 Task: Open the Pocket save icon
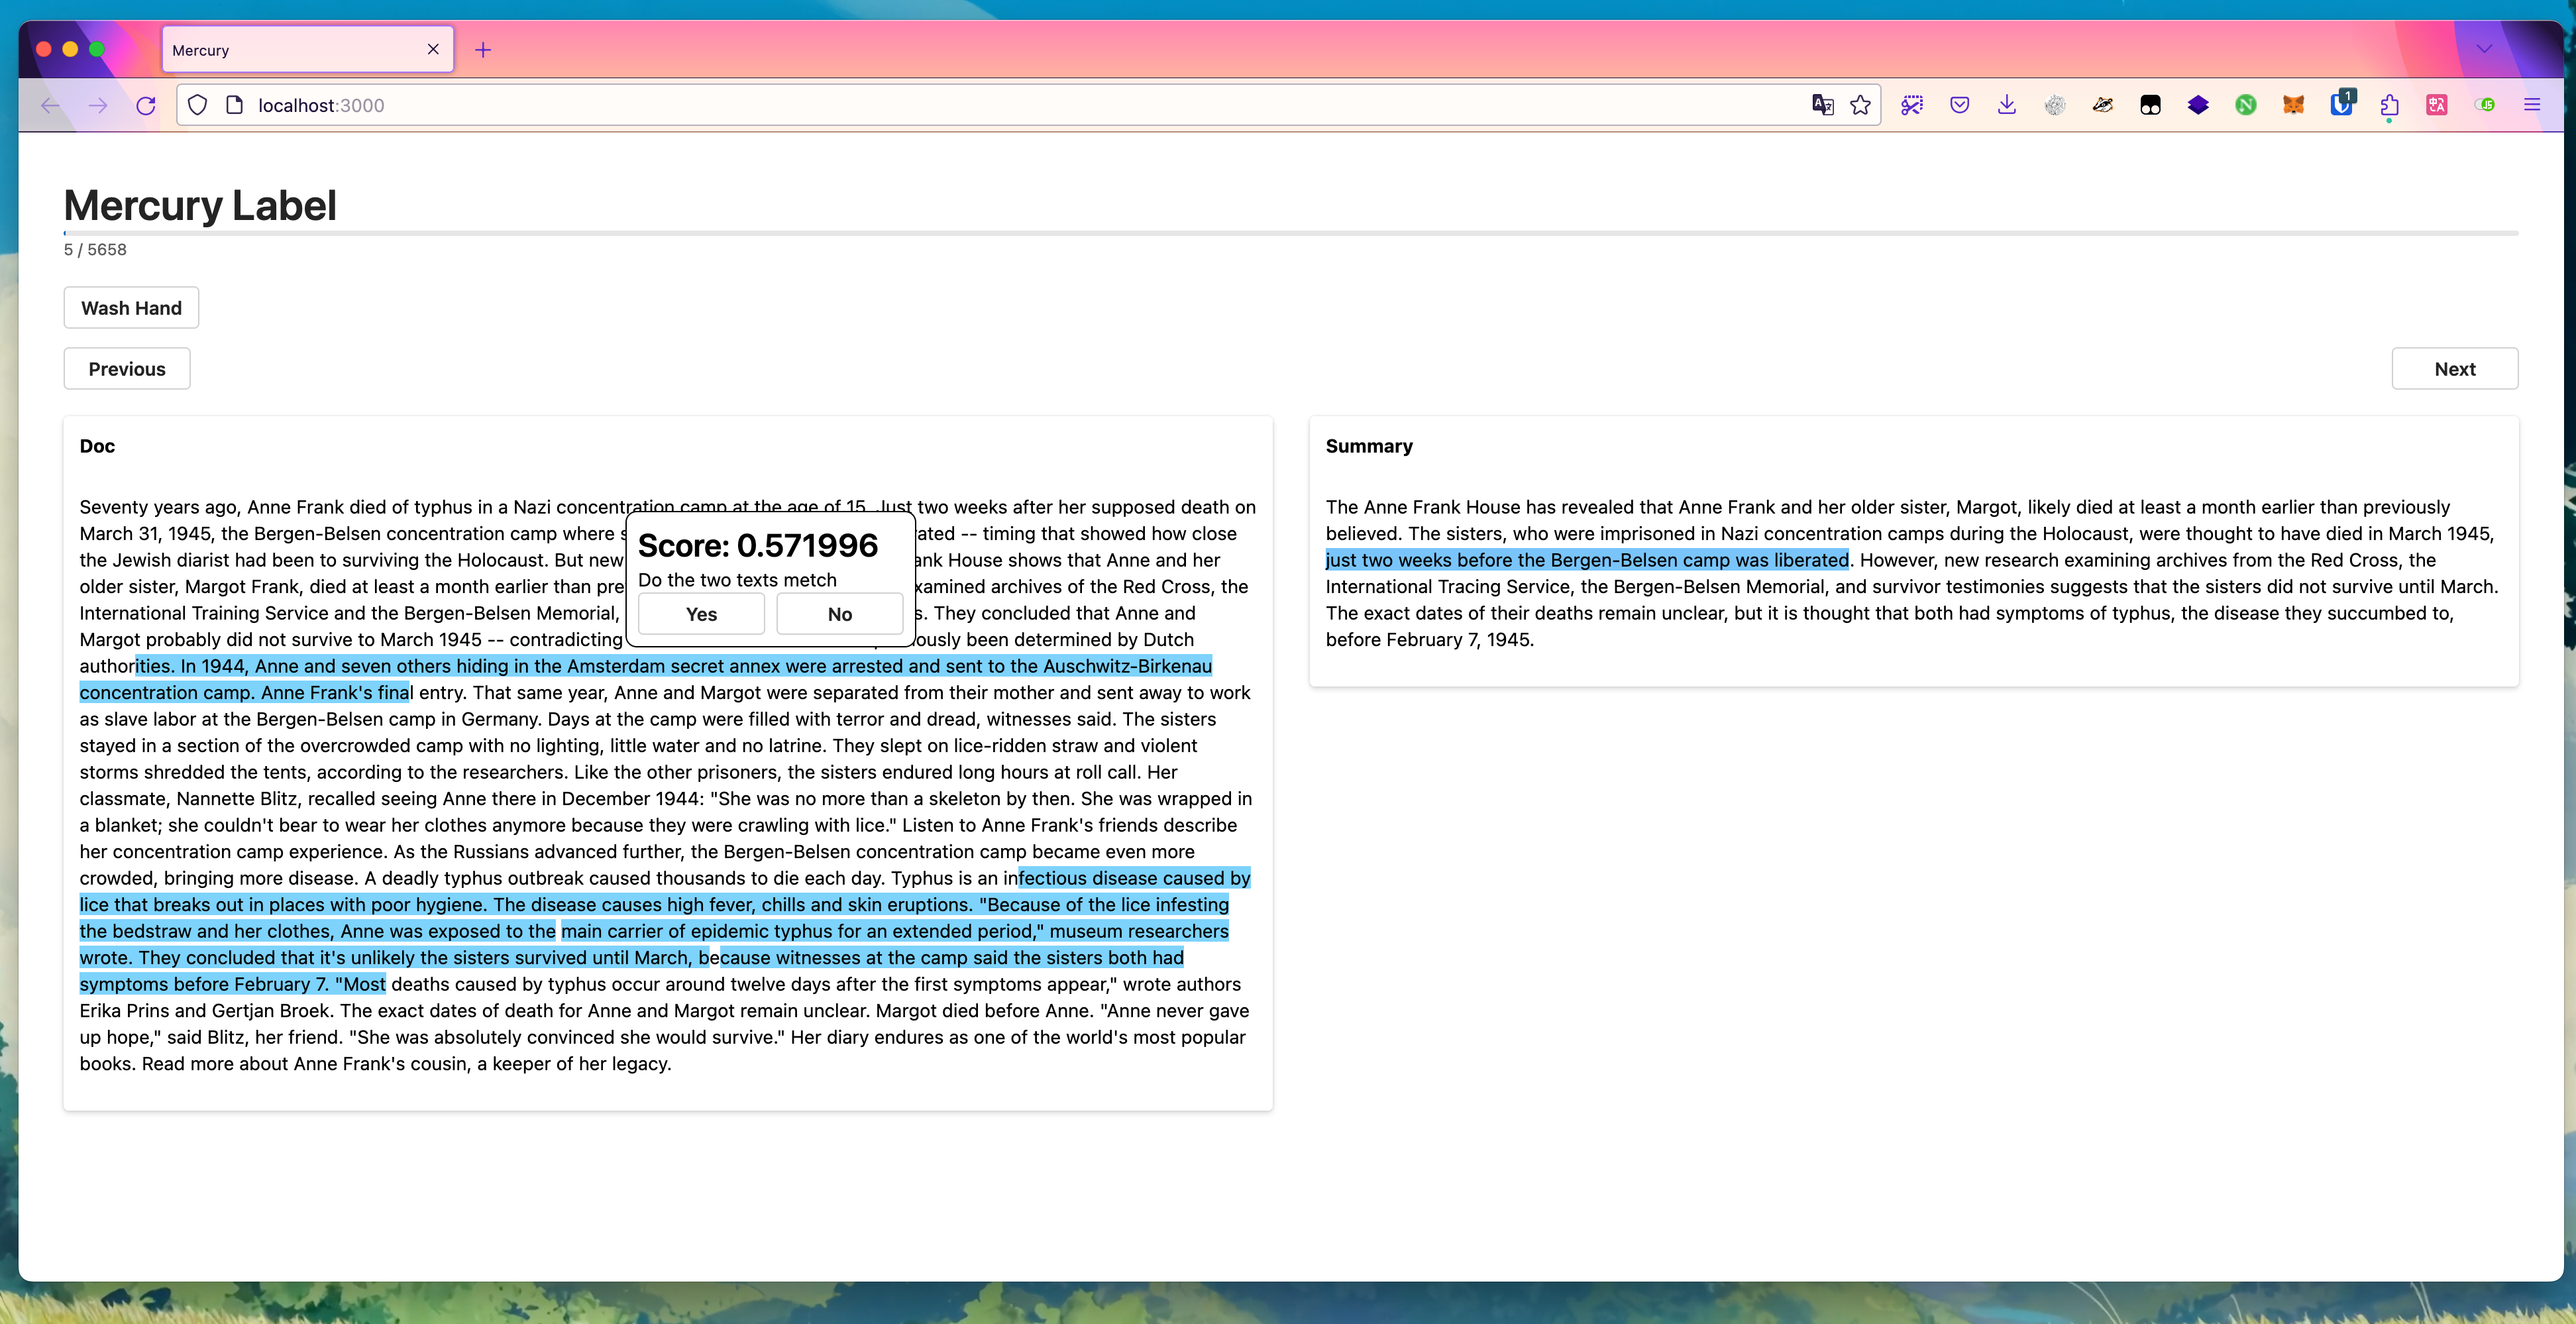point(1959,105)
